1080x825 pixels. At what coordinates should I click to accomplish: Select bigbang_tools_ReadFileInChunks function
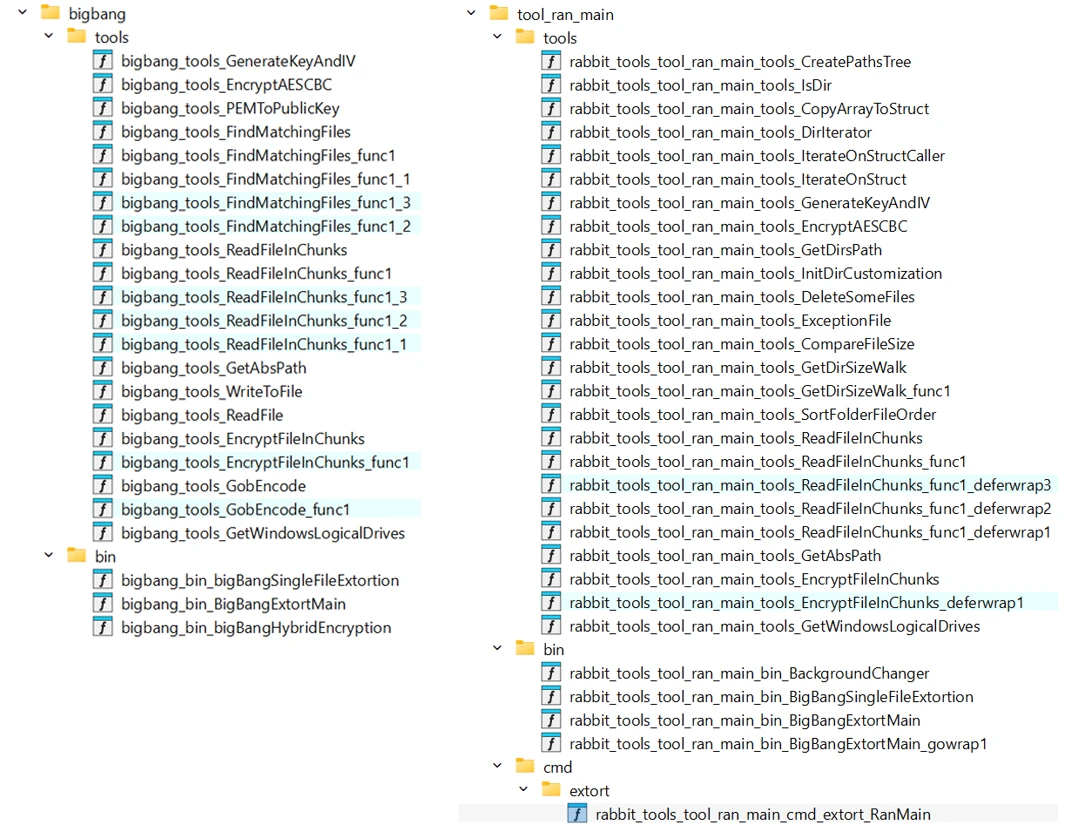(234, 250)
